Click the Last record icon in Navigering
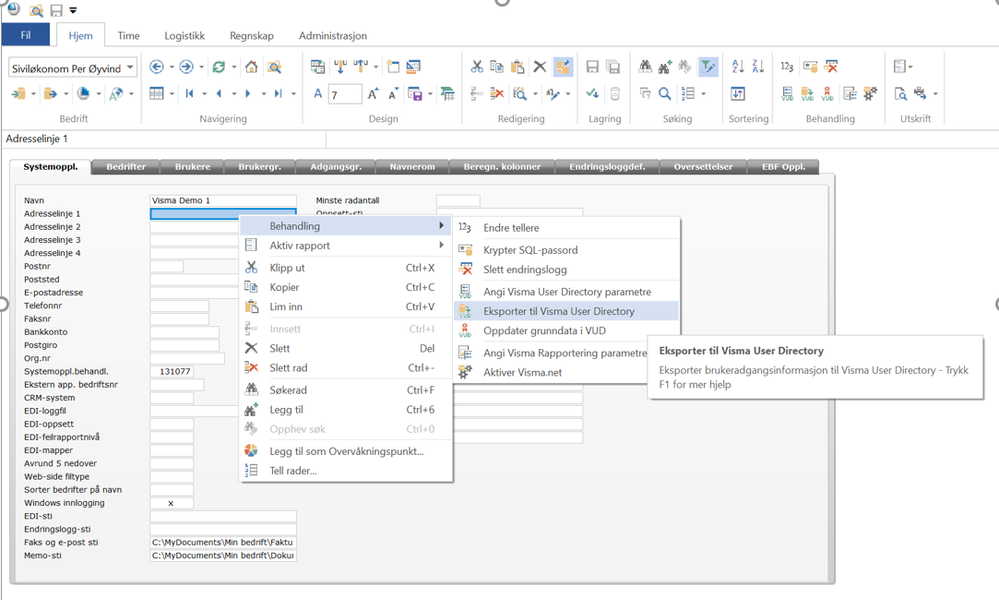The width and height of the screenshot is (999, 600). tap(278, 94)
